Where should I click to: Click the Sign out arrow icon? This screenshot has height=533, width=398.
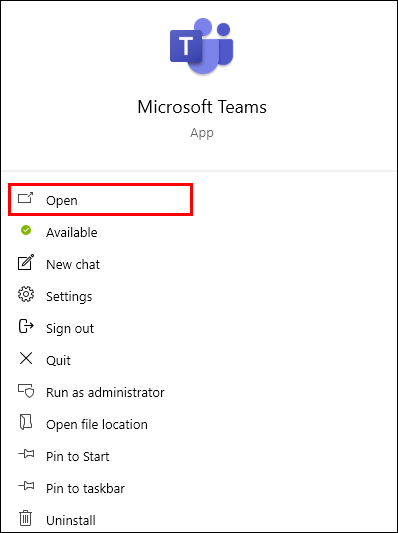point(26,326)
